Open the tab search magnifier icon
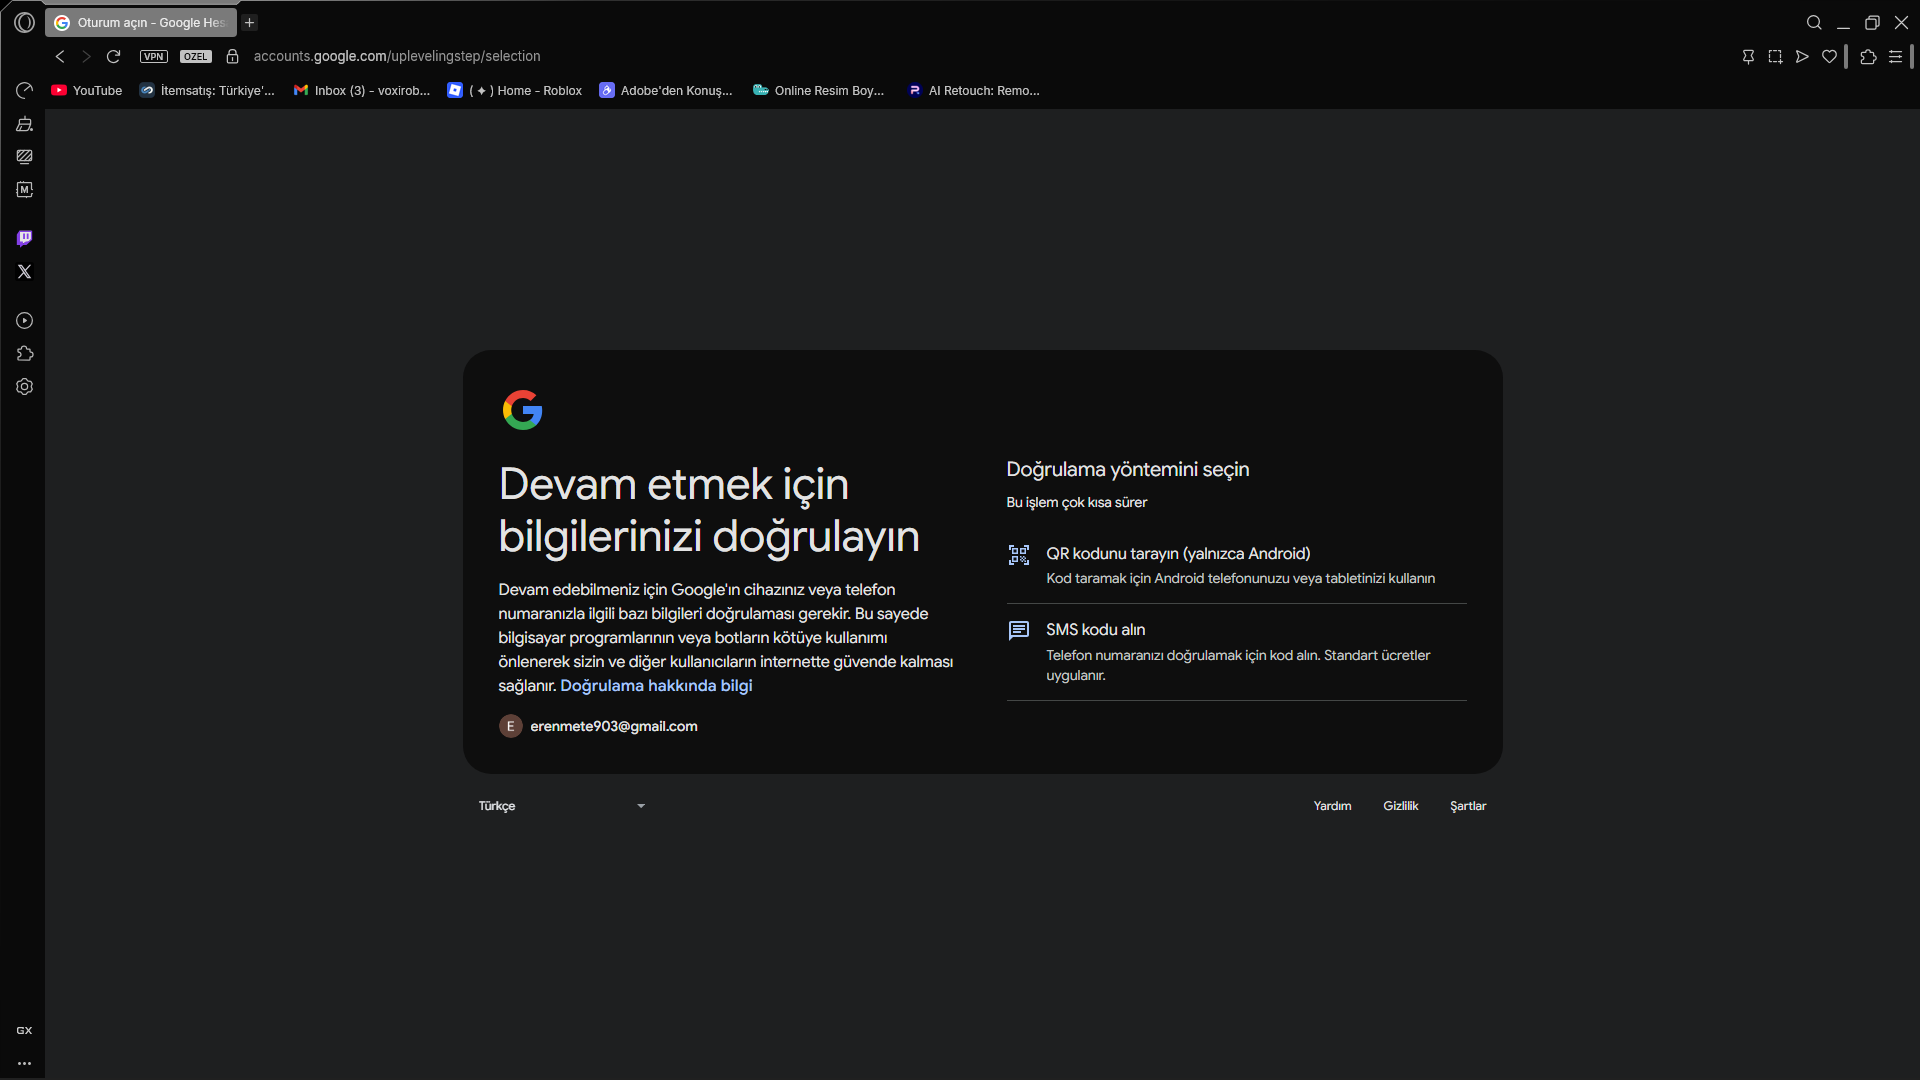Image resolution: width=1920 pixels, height=1080 pixels. (x=1814, y=22)
